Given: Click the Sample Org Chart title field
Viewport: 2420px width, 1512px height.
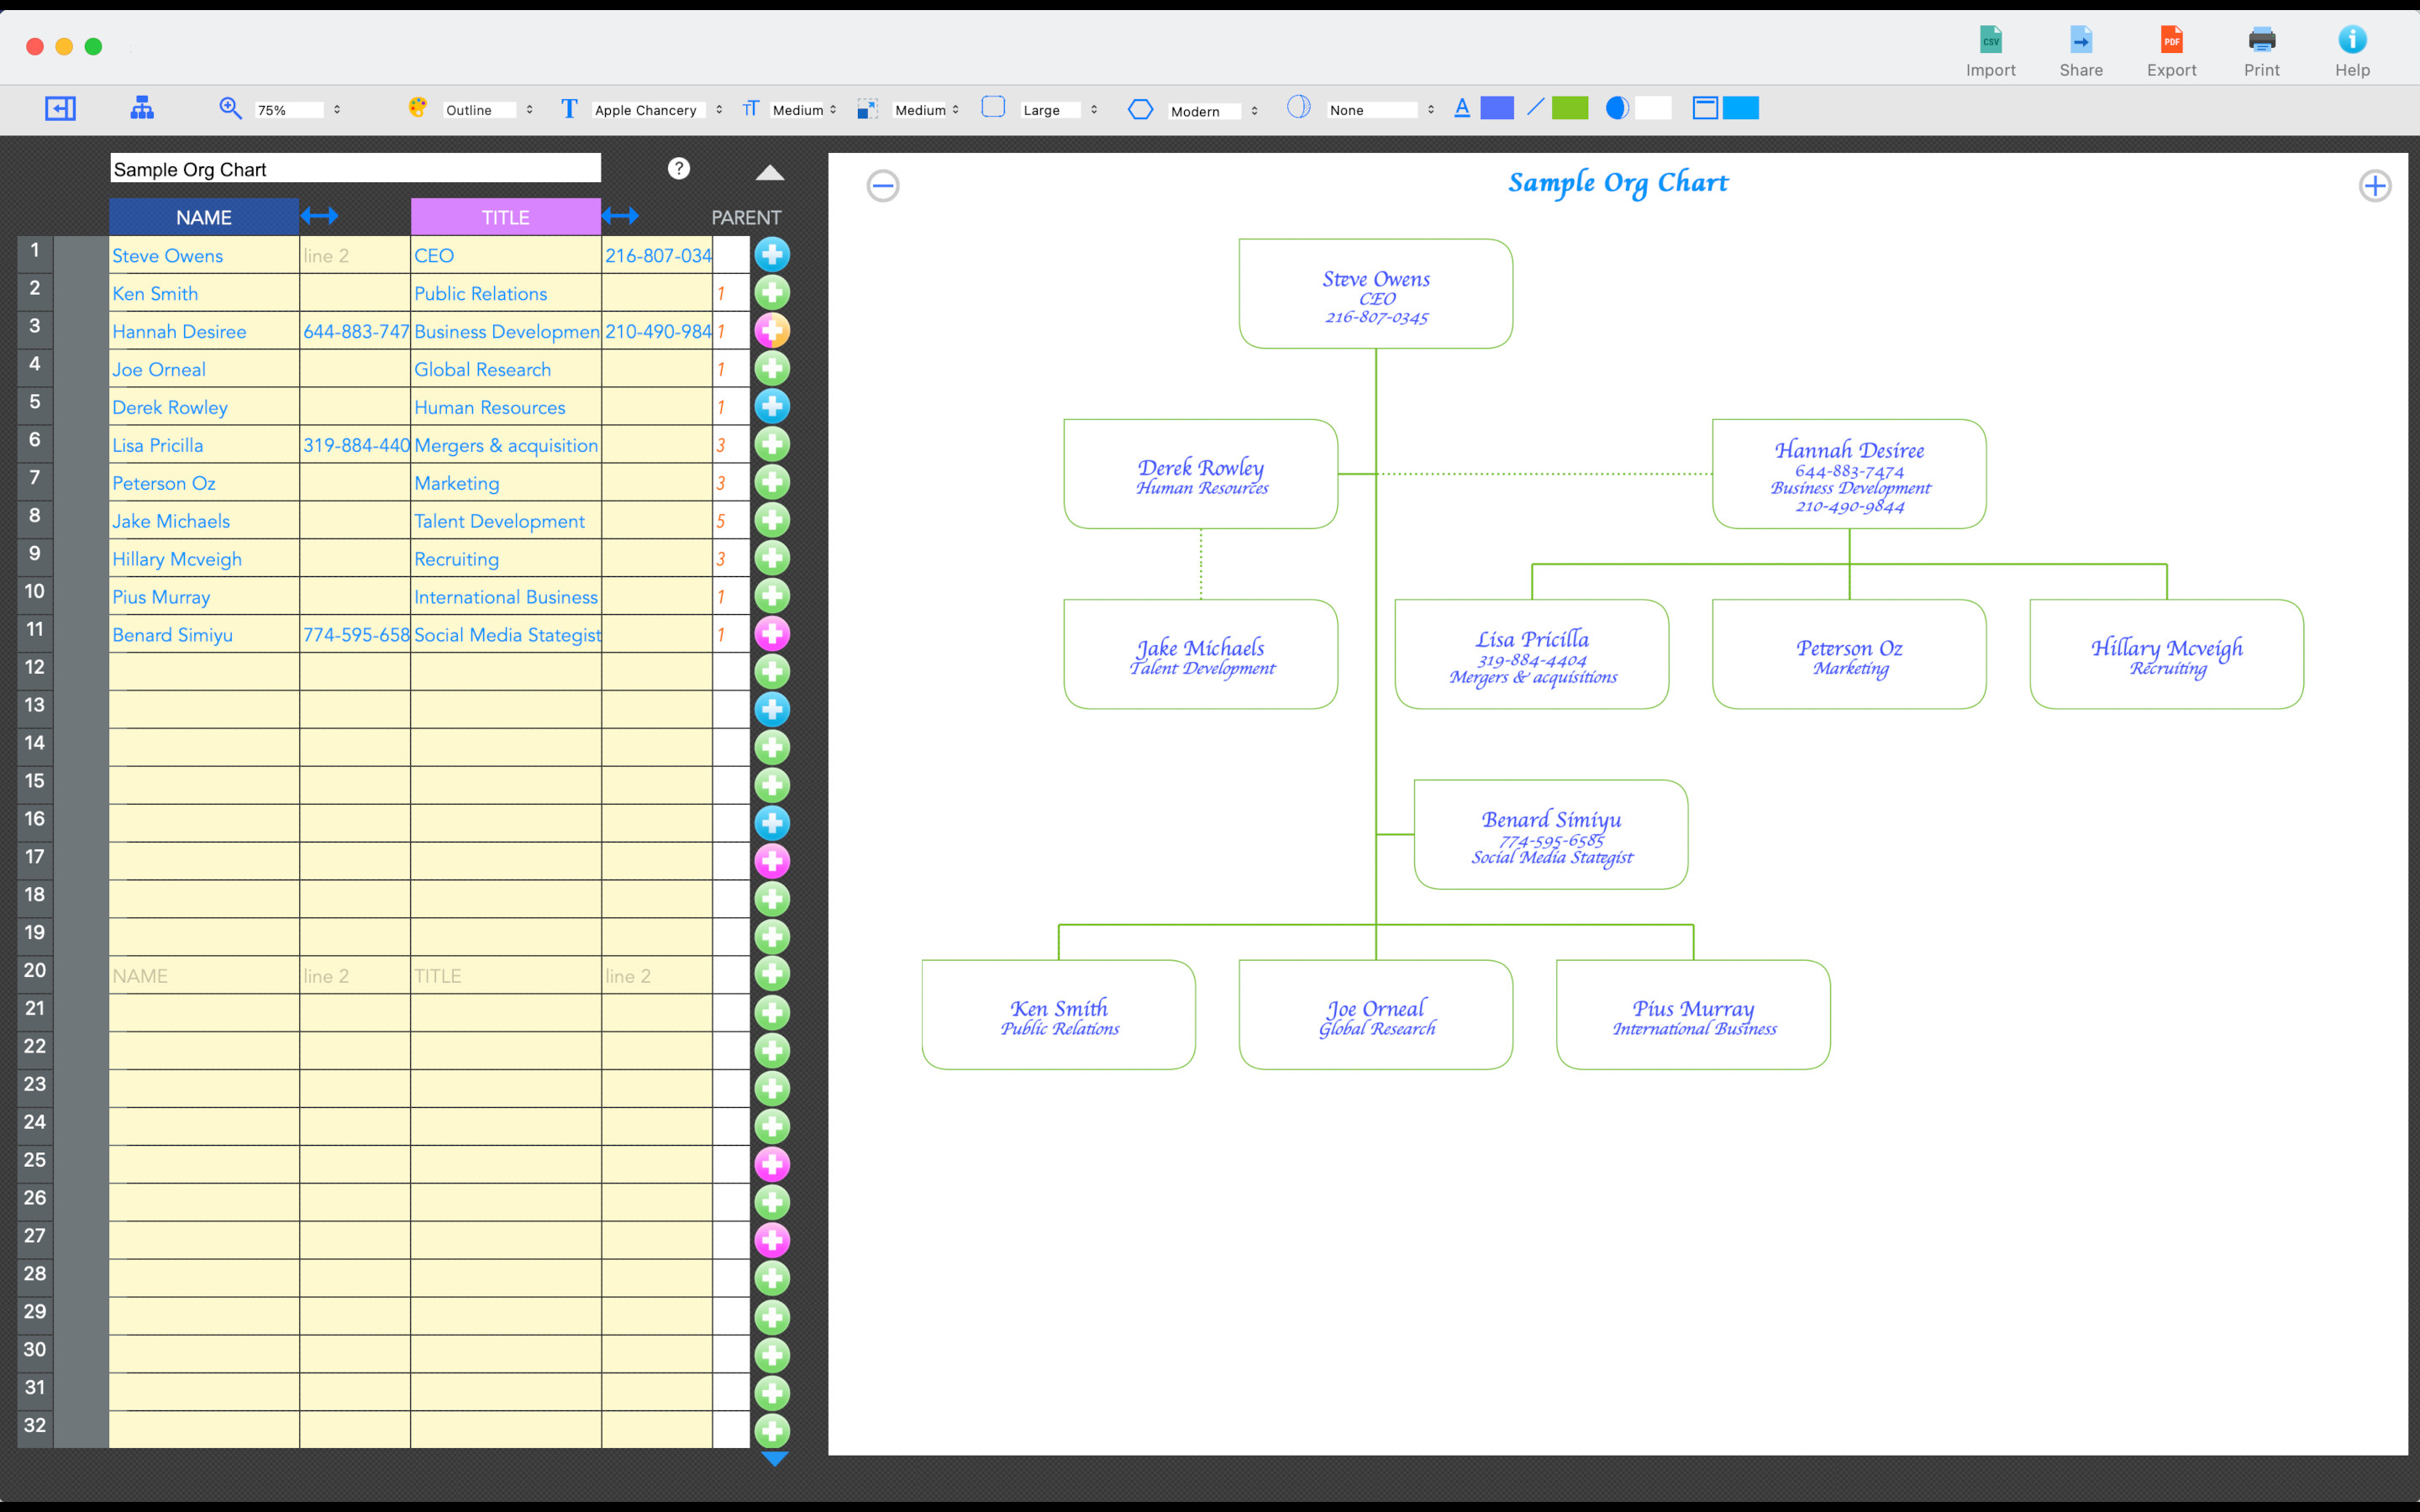Looking at the screenshot, I should (355, 169).
